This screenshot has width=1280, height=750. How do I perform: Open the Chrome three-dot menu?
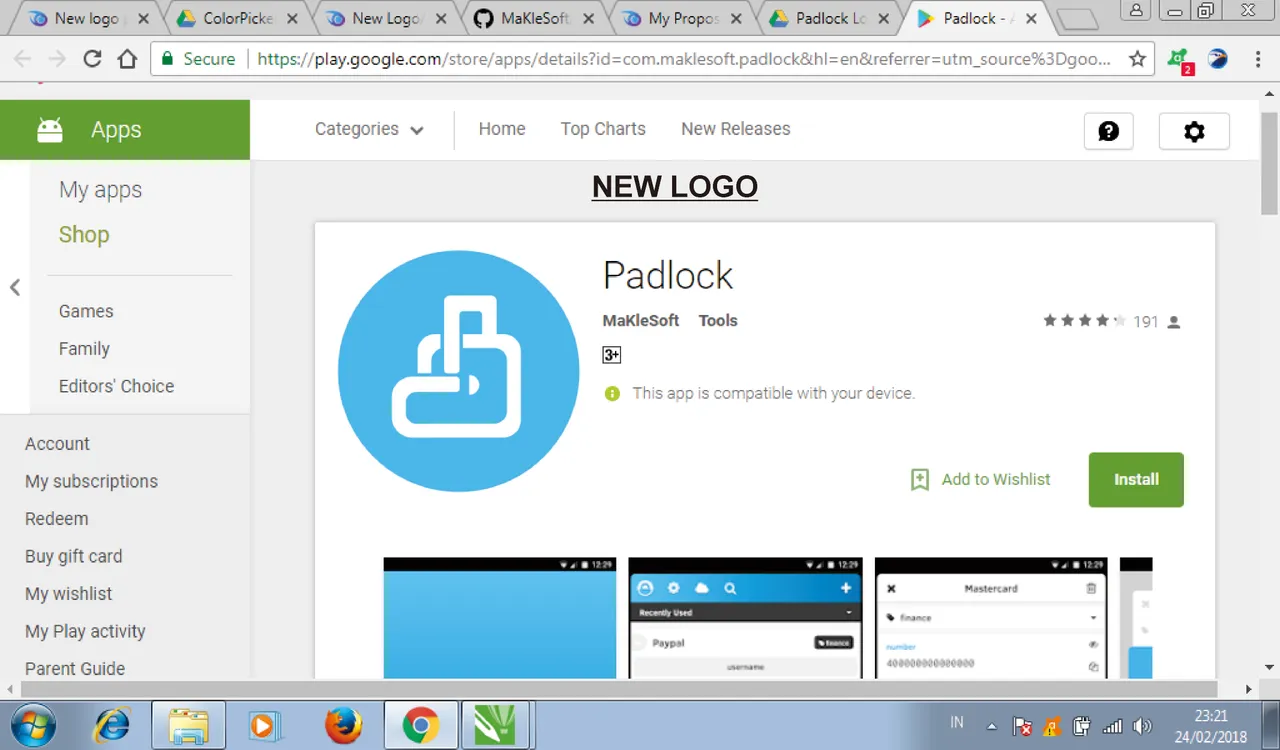1258,59
